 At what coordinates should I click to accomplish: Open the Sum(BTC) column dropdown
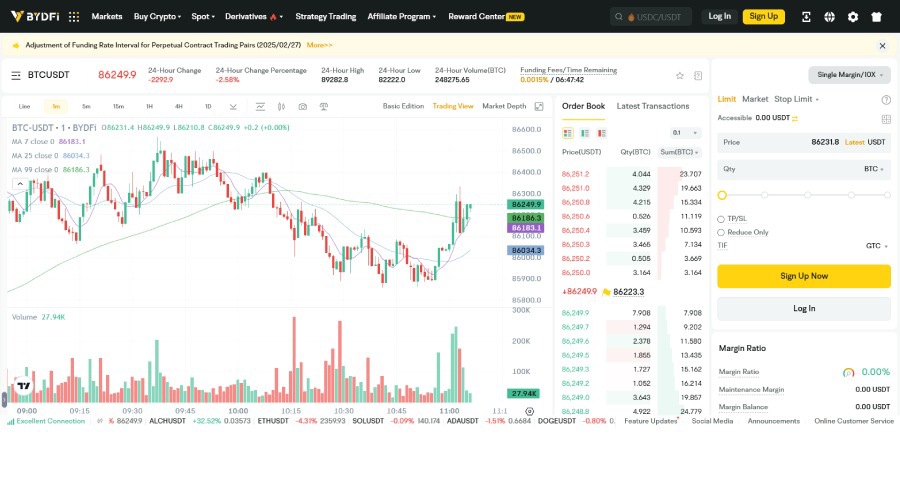[x=679, y=152]
